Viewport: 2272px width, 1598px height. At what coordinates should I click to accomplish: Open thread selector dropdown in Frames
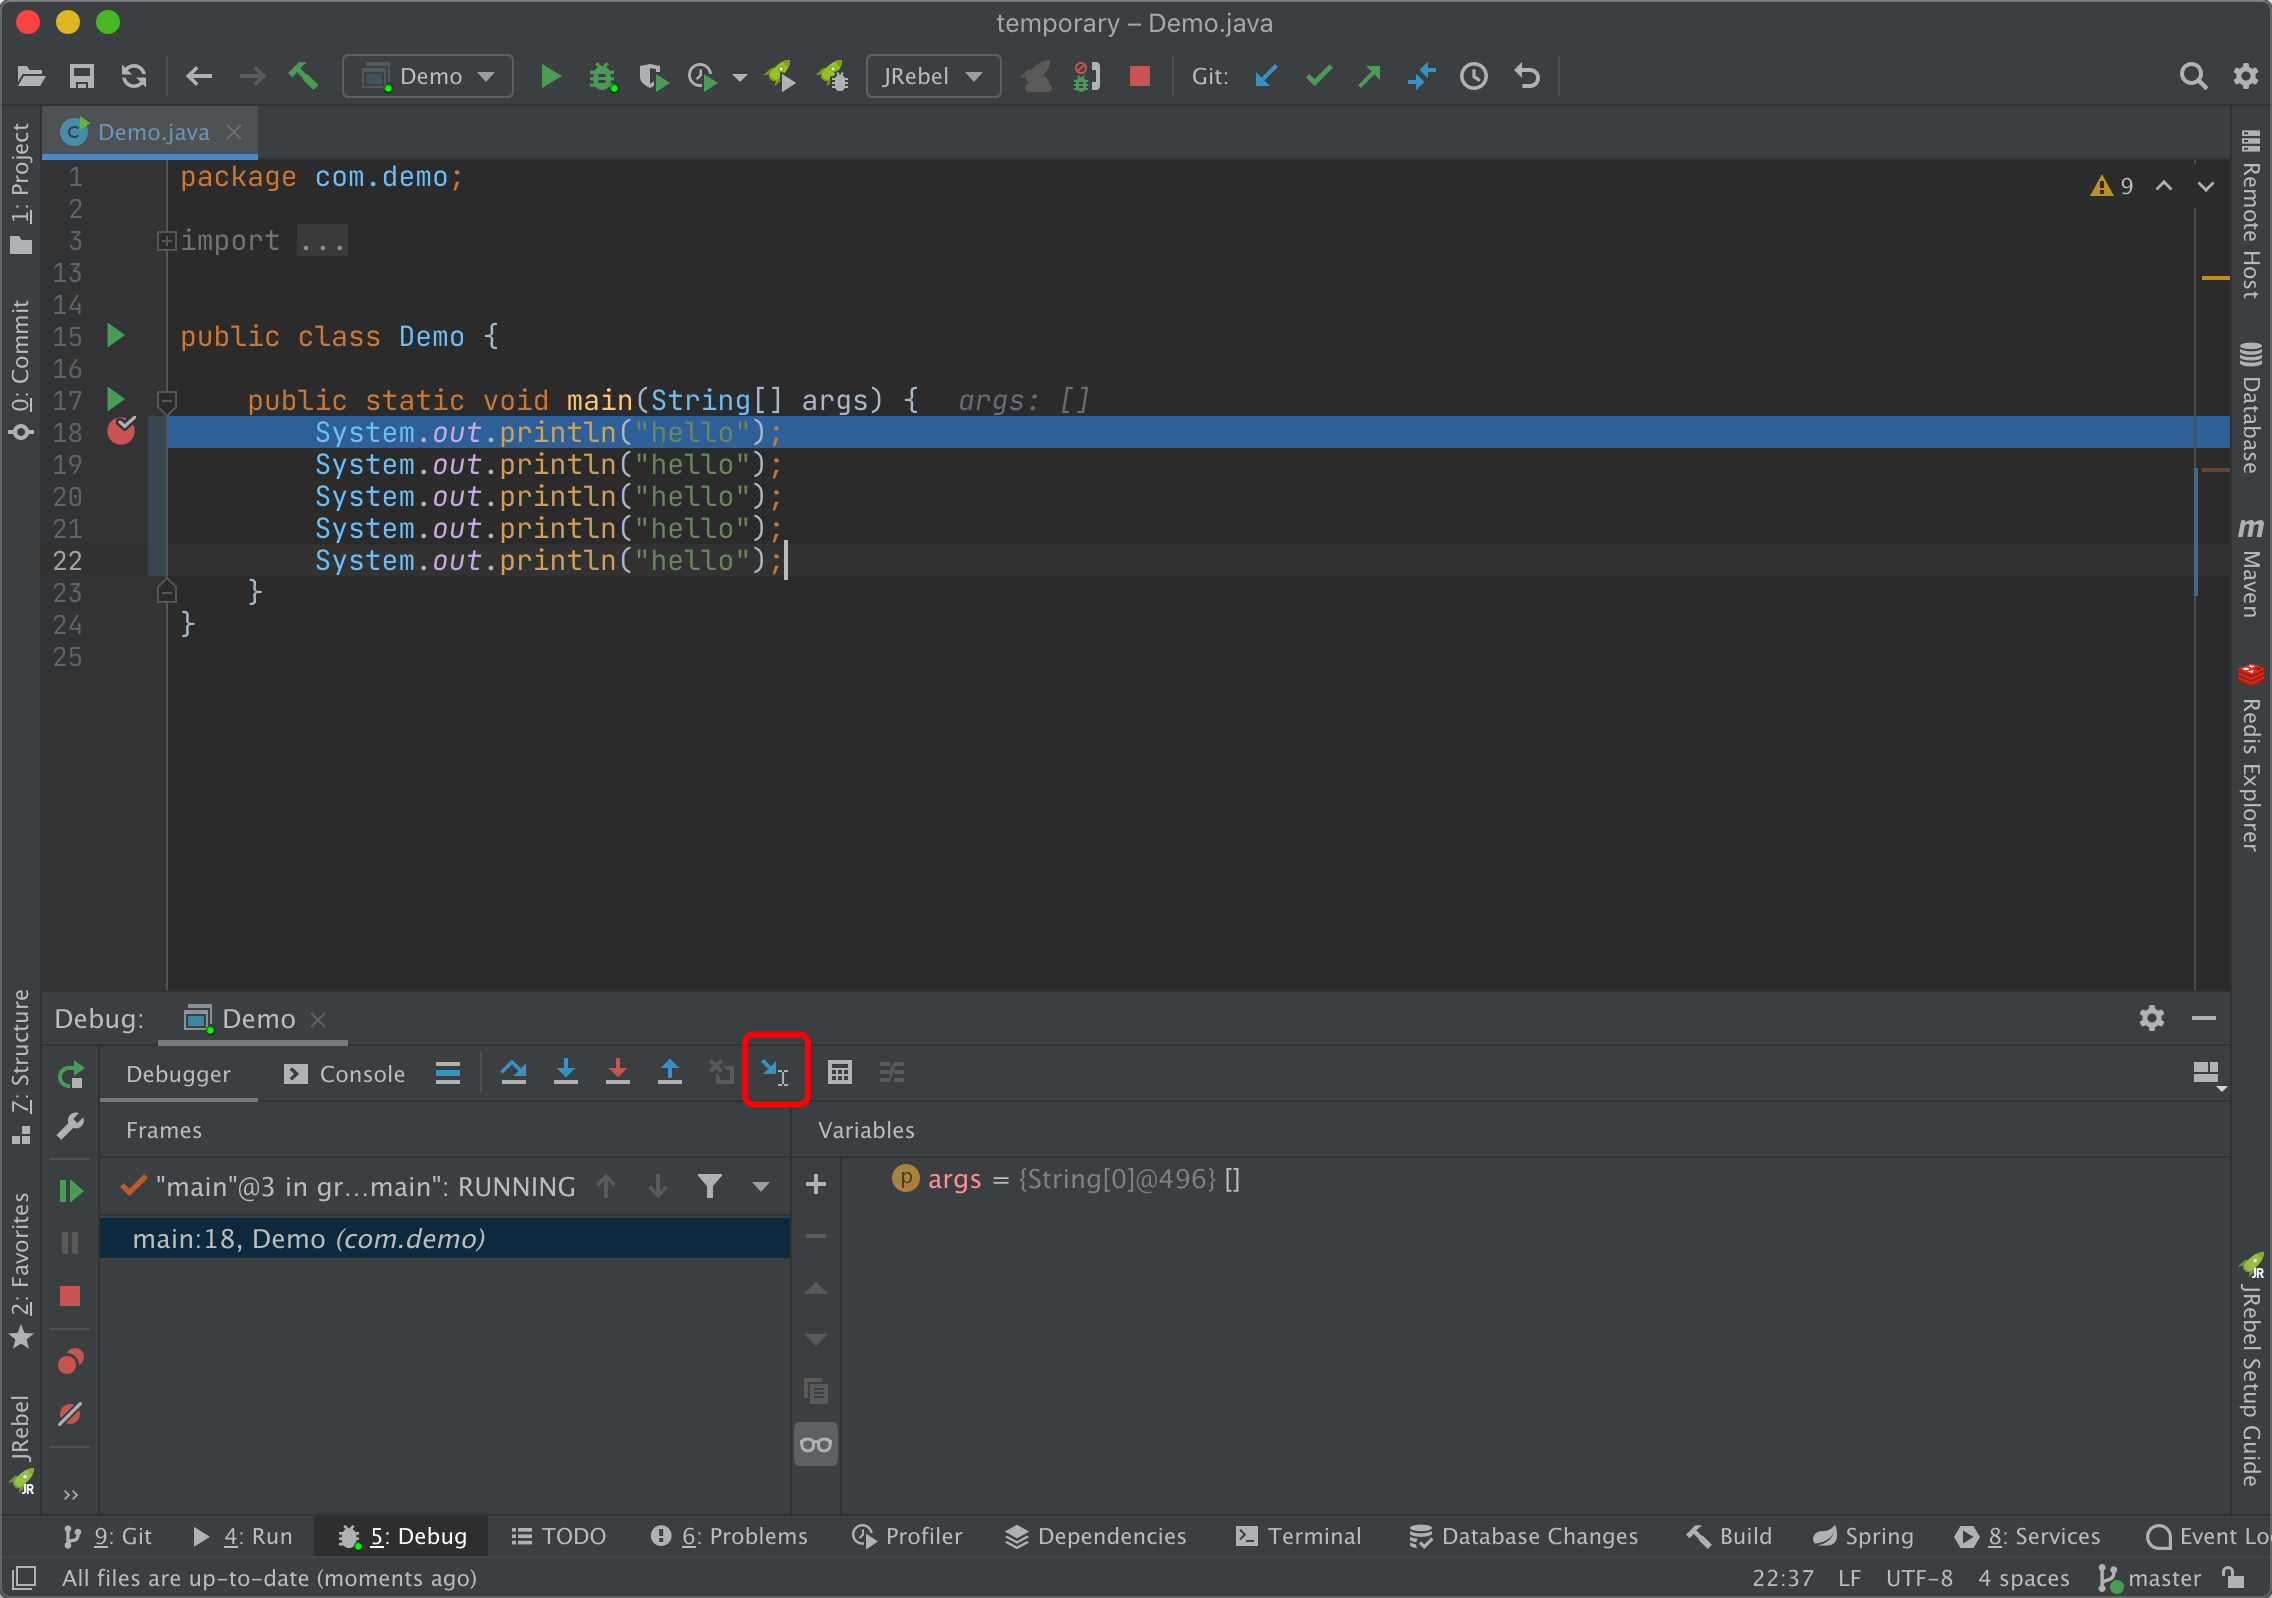point(760,1187)
